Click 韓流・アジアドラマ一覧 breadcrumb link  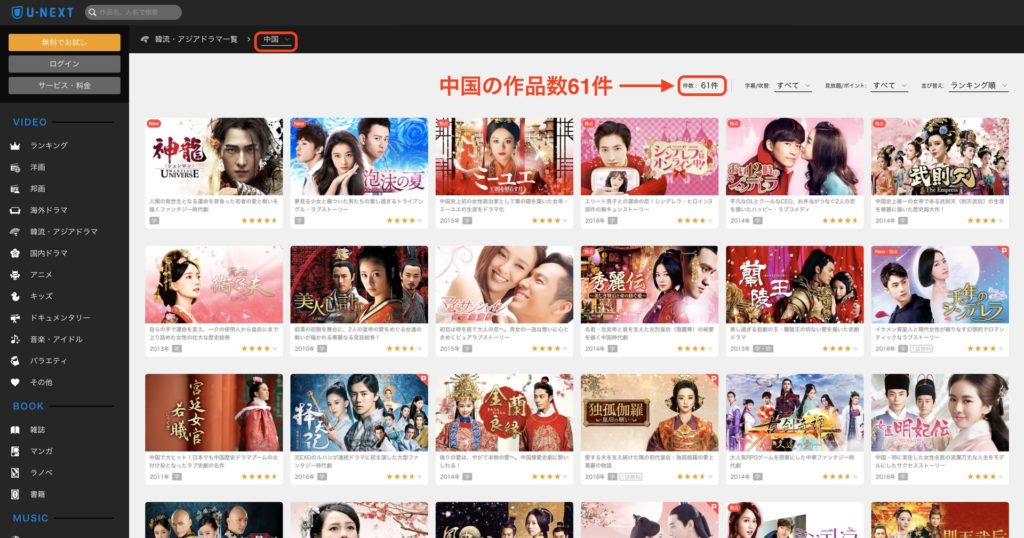[196, 40]
